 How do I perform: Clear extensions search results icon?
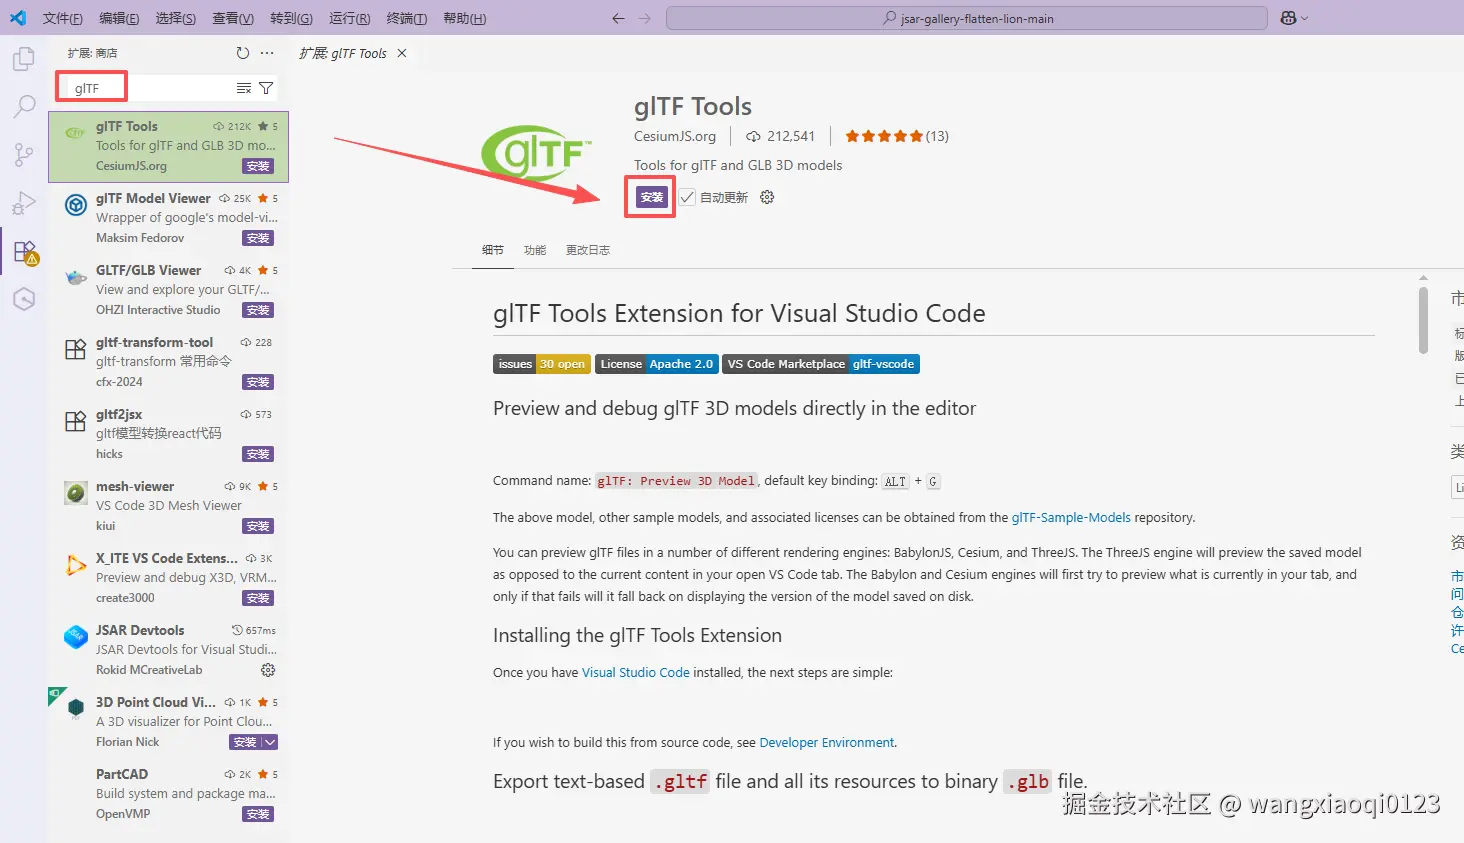click(243, 88)
